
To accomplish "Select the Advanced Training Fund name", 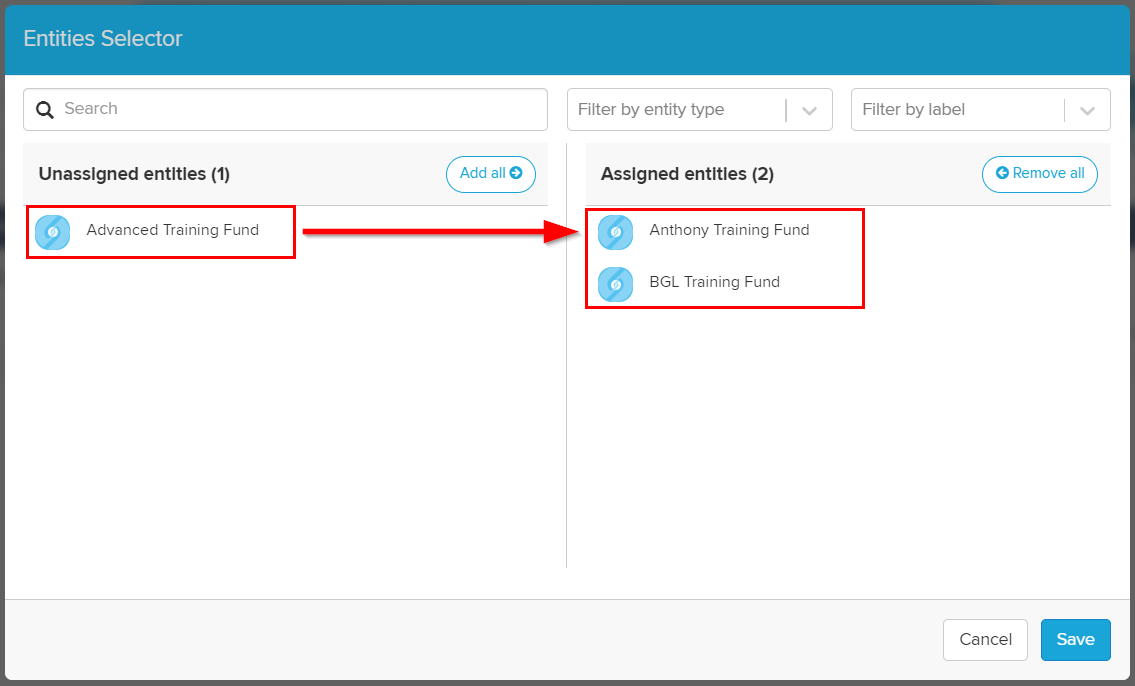I will [x=172, y=230].
